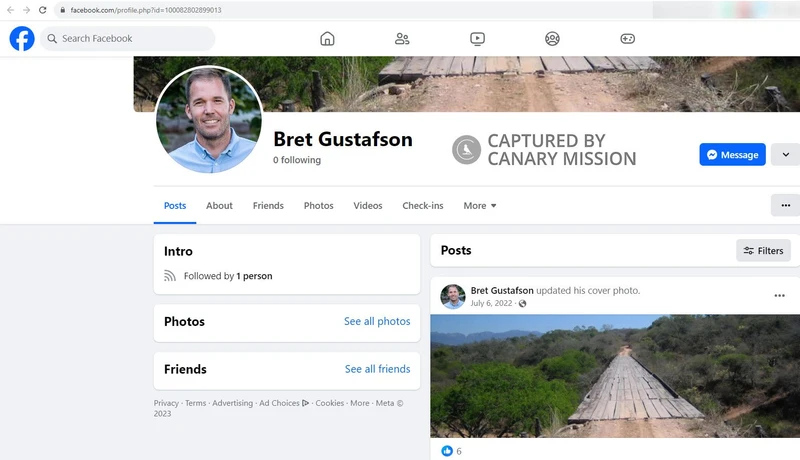Click the Cookies footer link

click(330, 403)
